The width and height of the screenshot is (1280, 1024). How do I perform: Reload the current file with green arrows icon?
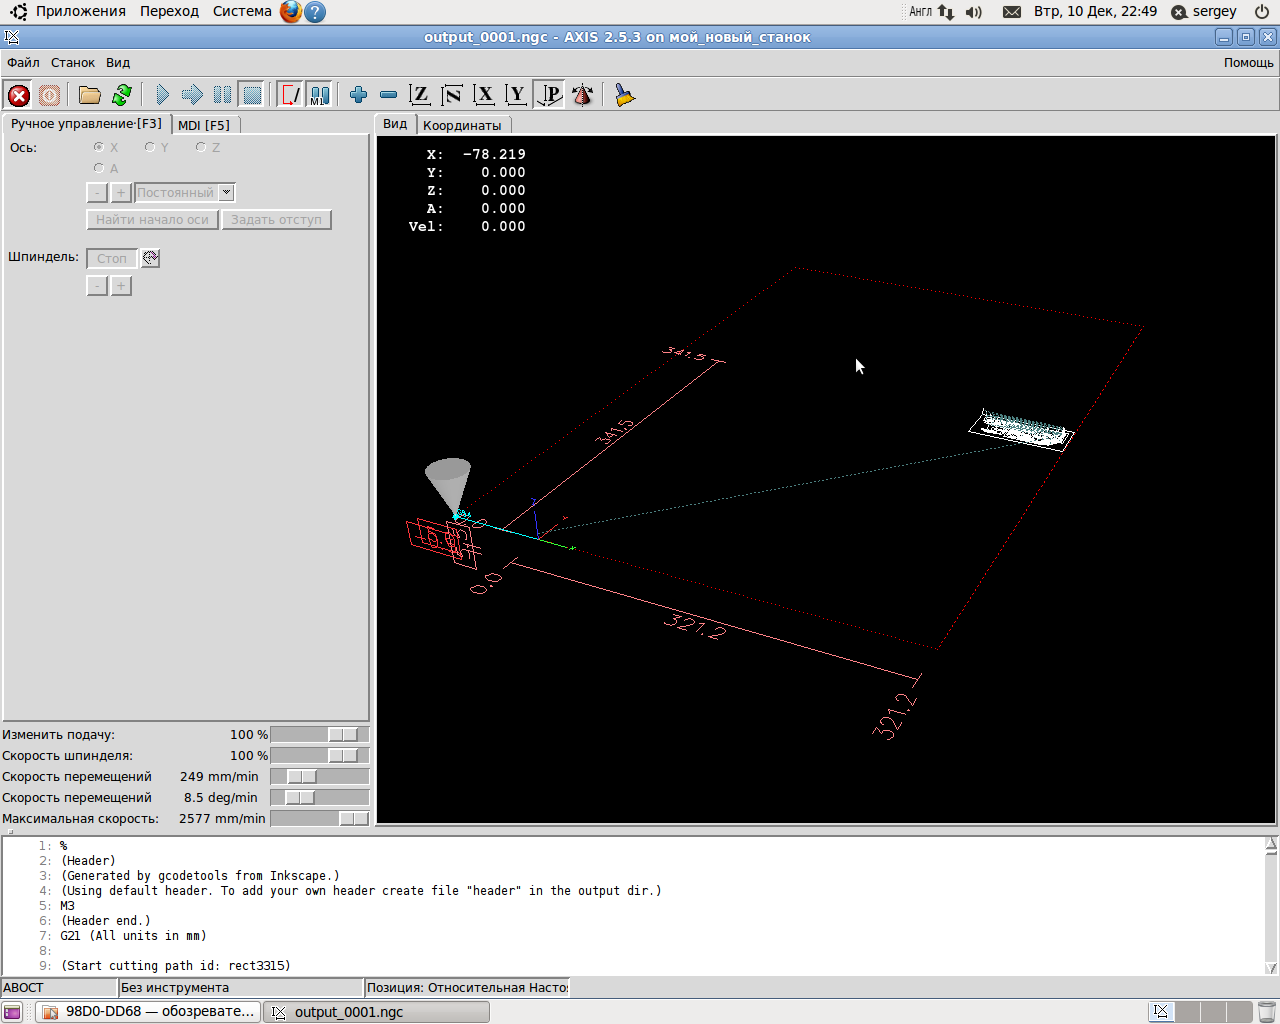(122, 95)
